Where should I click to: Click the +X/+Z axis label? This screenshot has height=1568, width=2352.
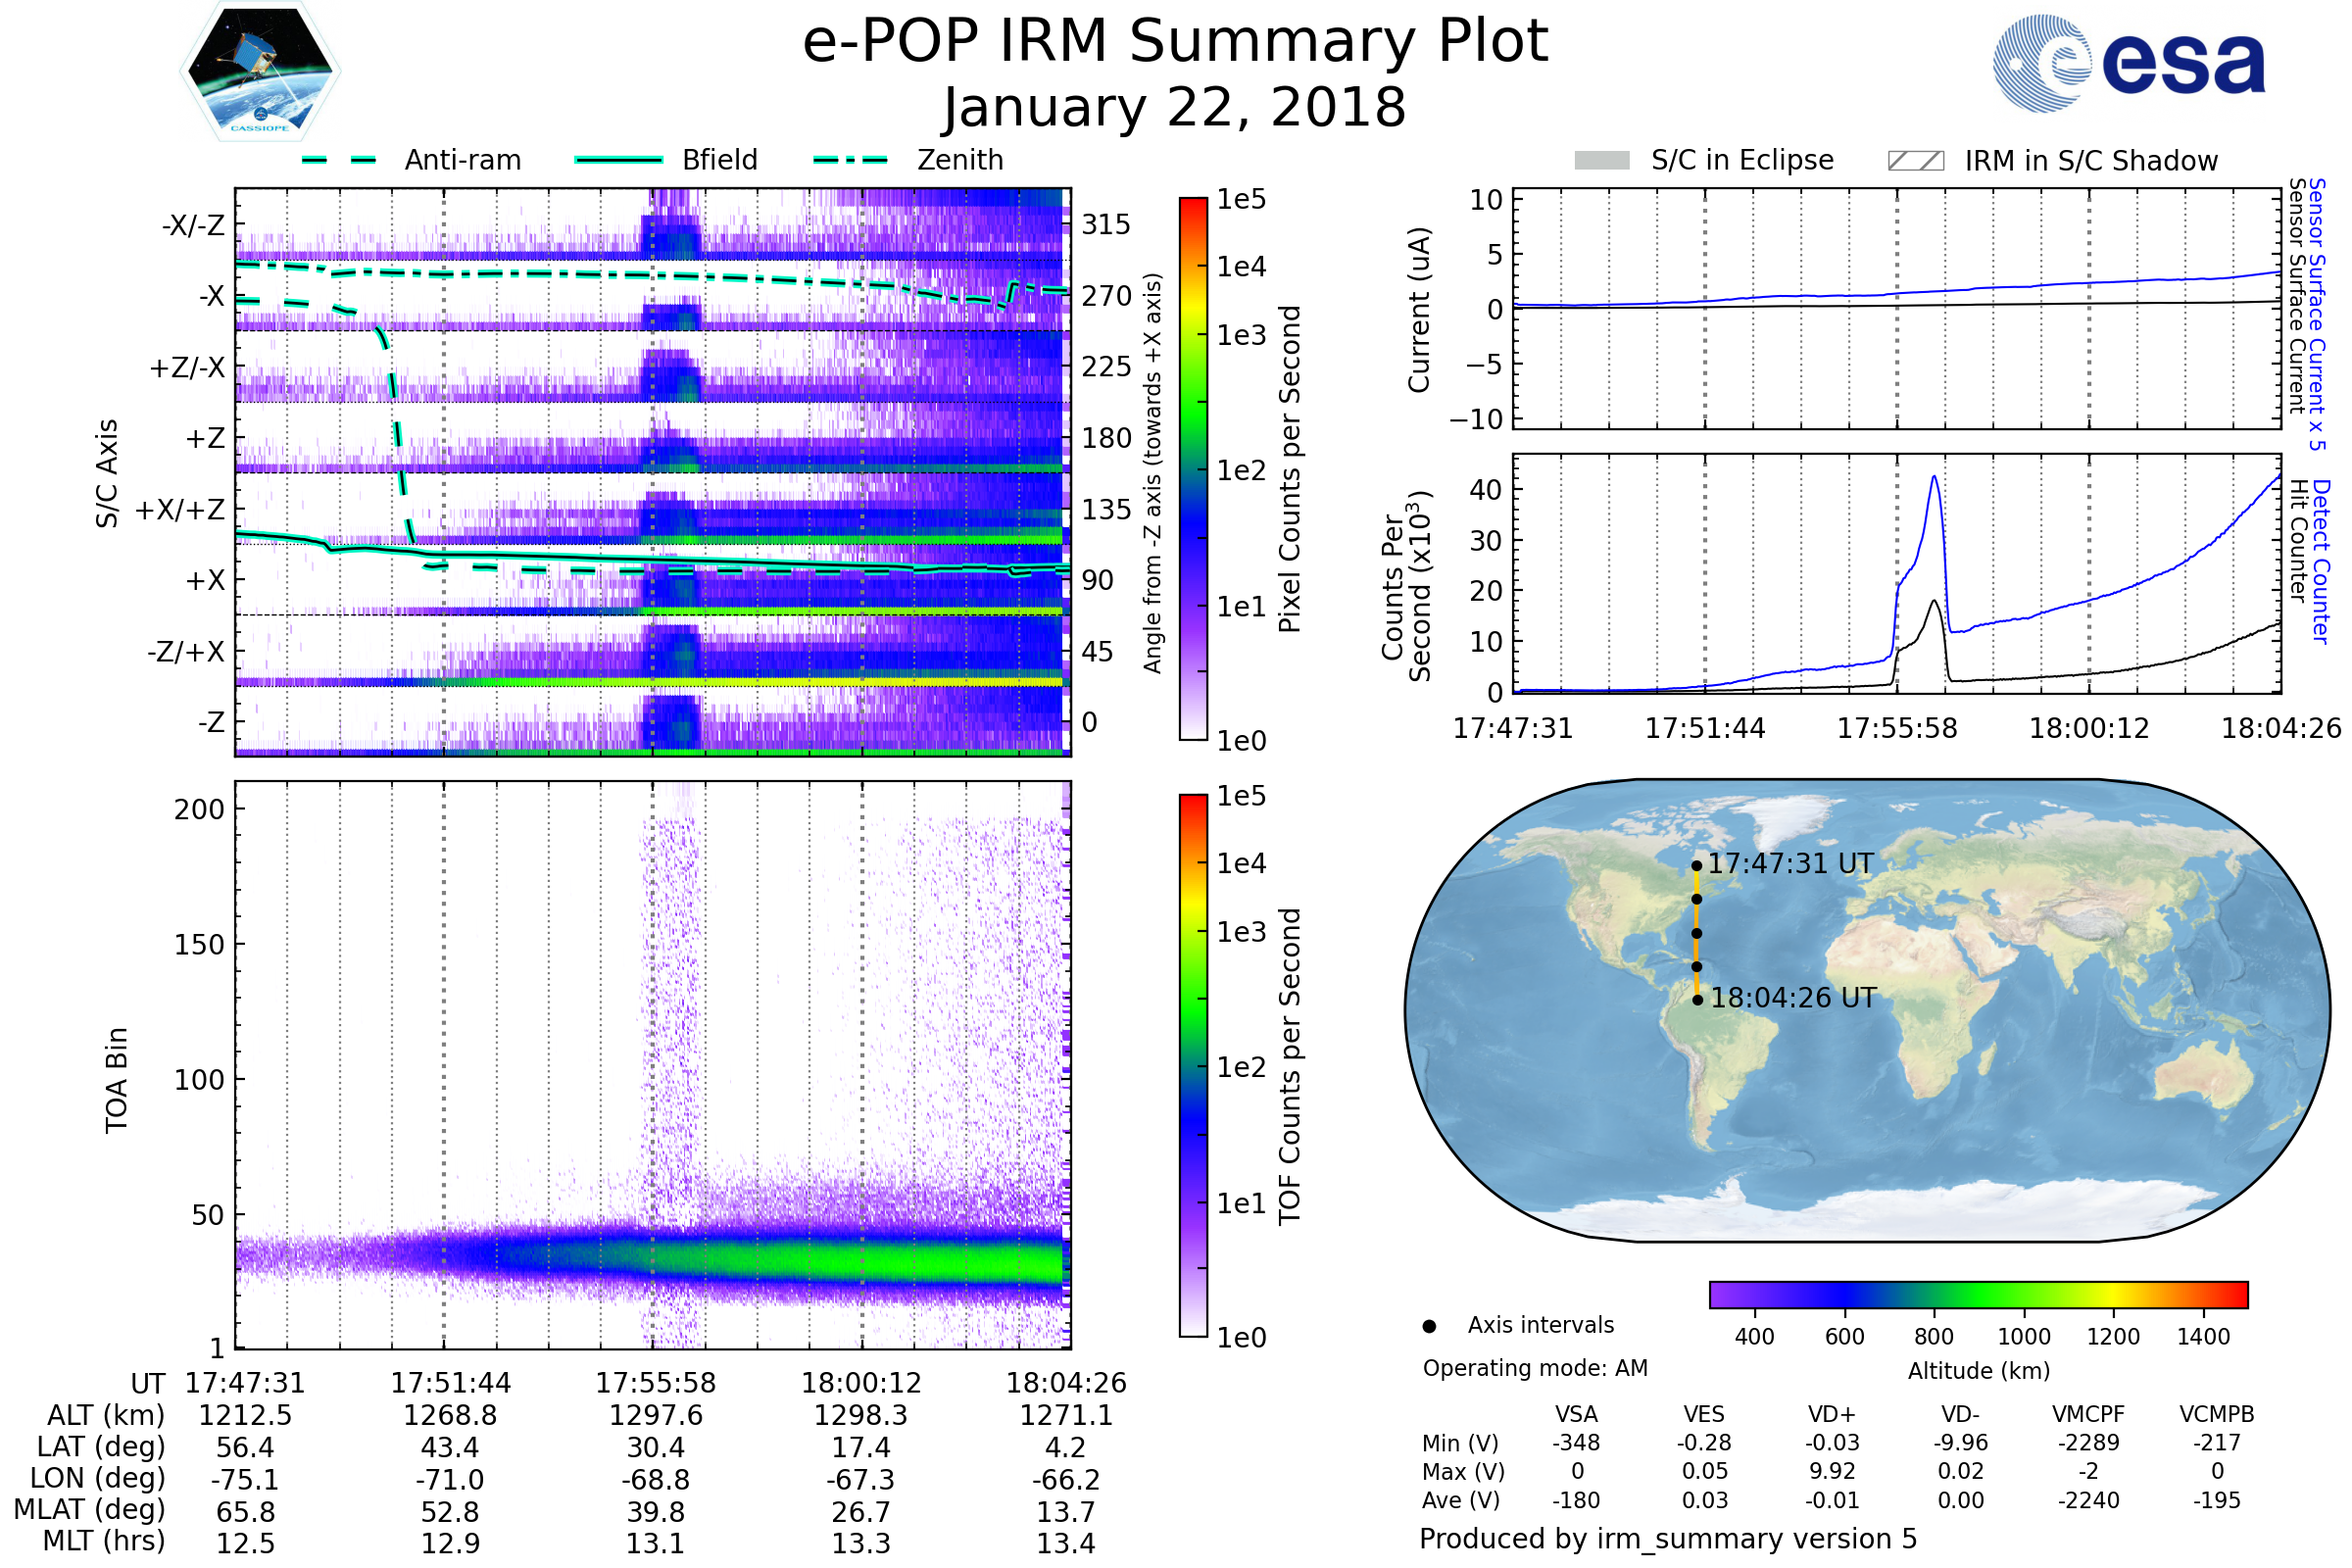coord(180,510)
